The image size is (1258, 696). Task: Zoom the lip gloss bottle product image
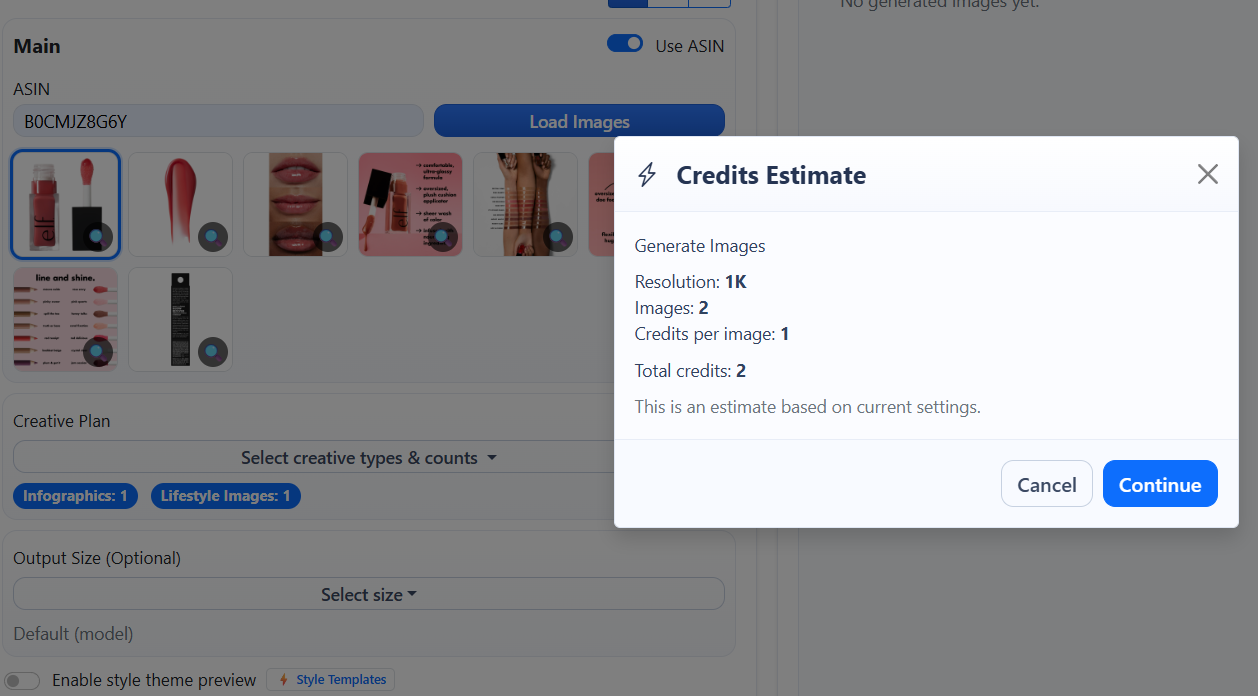click(x=98, y=237)
